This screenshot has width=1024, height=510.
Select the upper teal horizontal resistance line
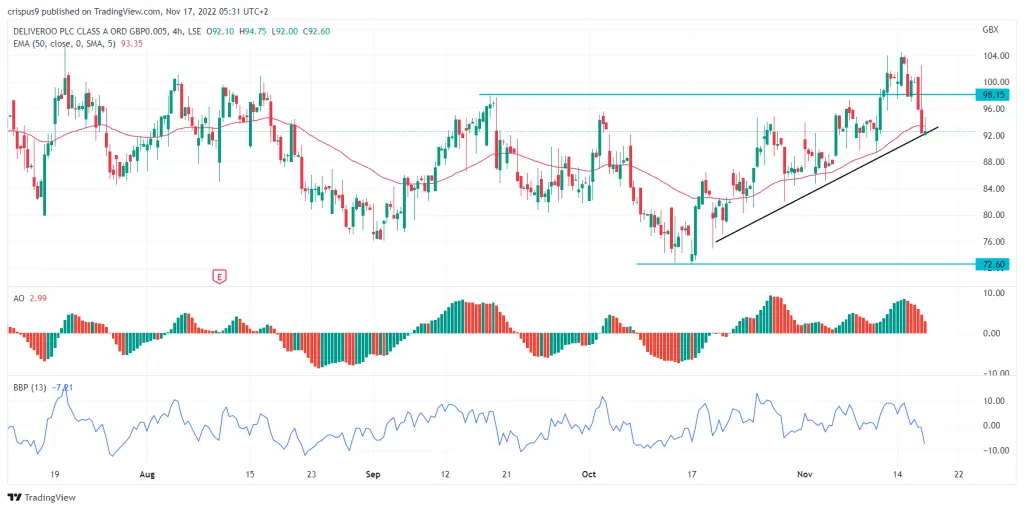pos(726,95)
